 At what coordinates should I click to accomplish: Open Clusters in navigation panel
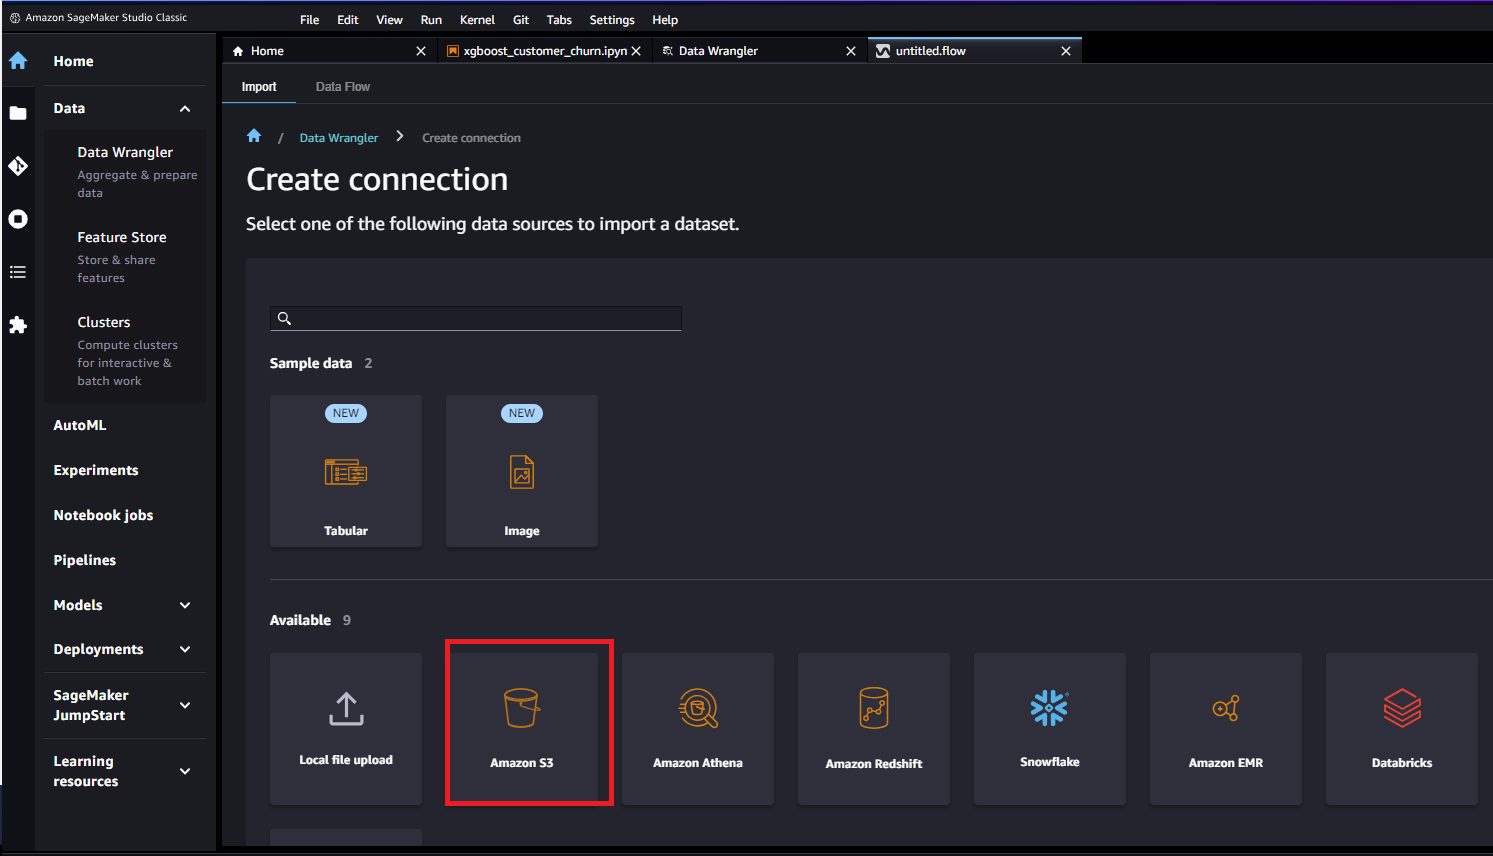click(x=104, y=322)
